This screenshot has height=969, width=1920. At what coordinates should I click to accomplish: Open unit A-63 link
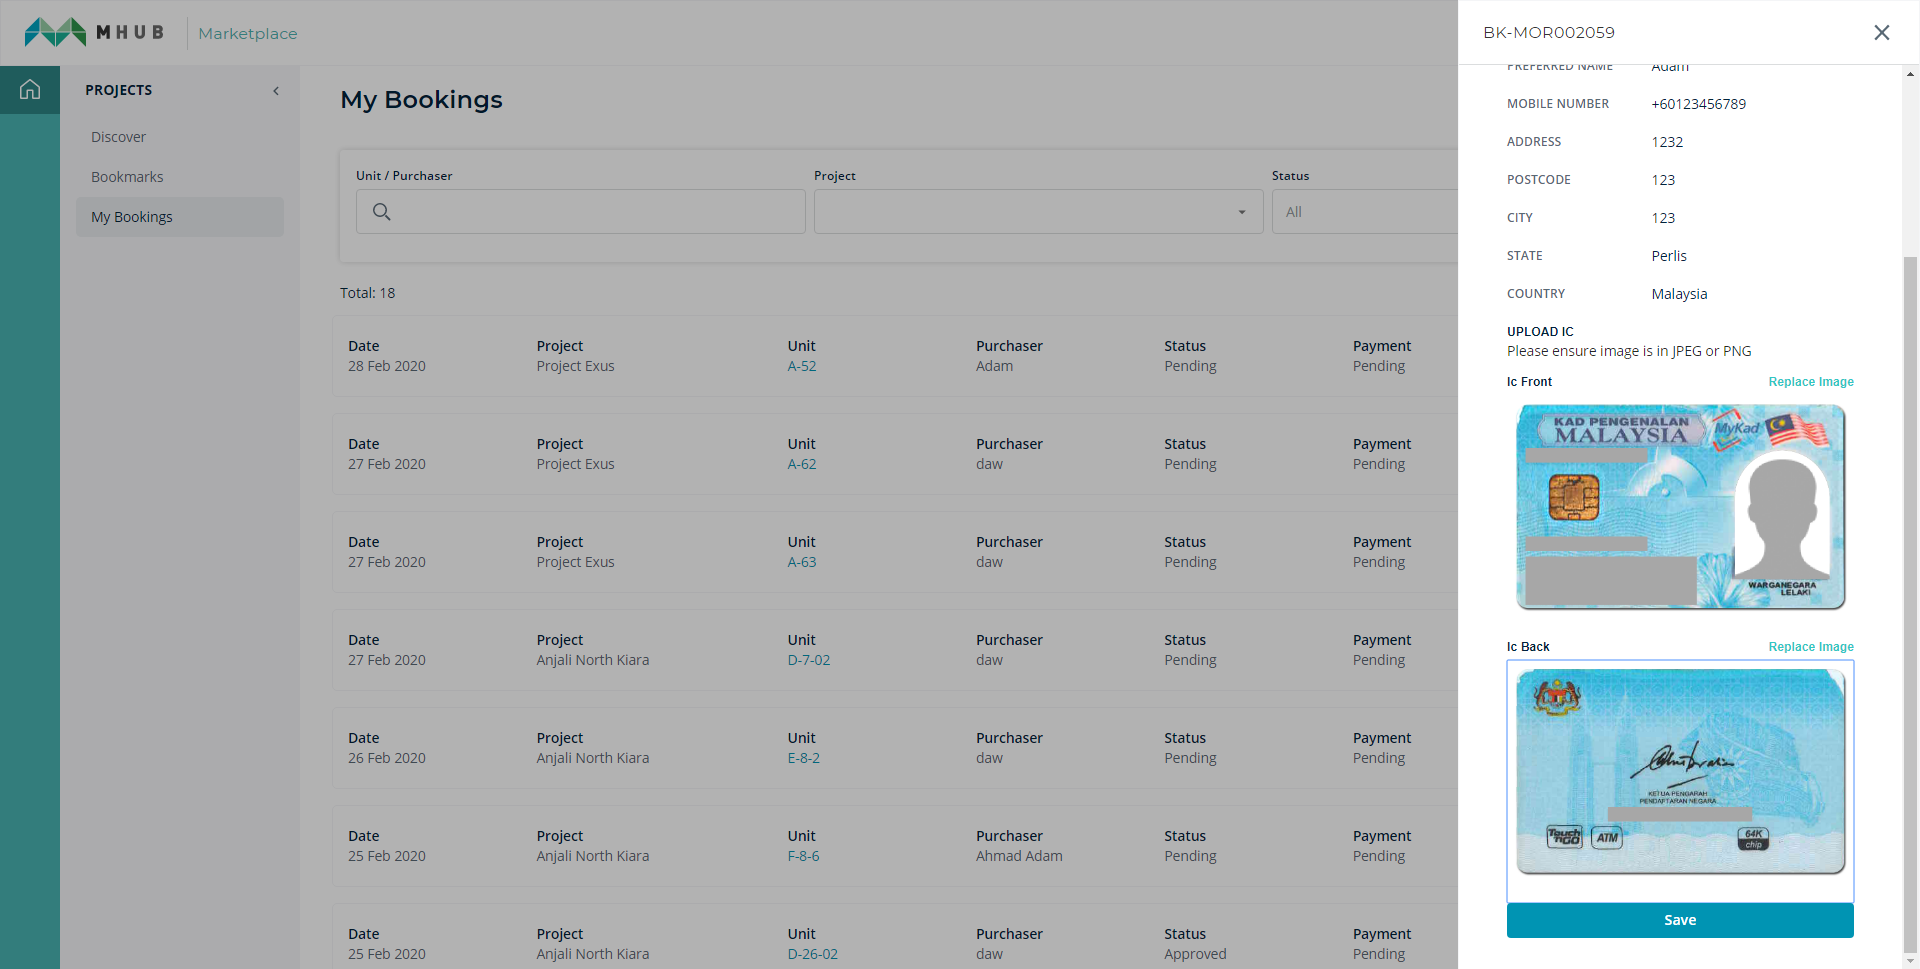pos(801,562)
